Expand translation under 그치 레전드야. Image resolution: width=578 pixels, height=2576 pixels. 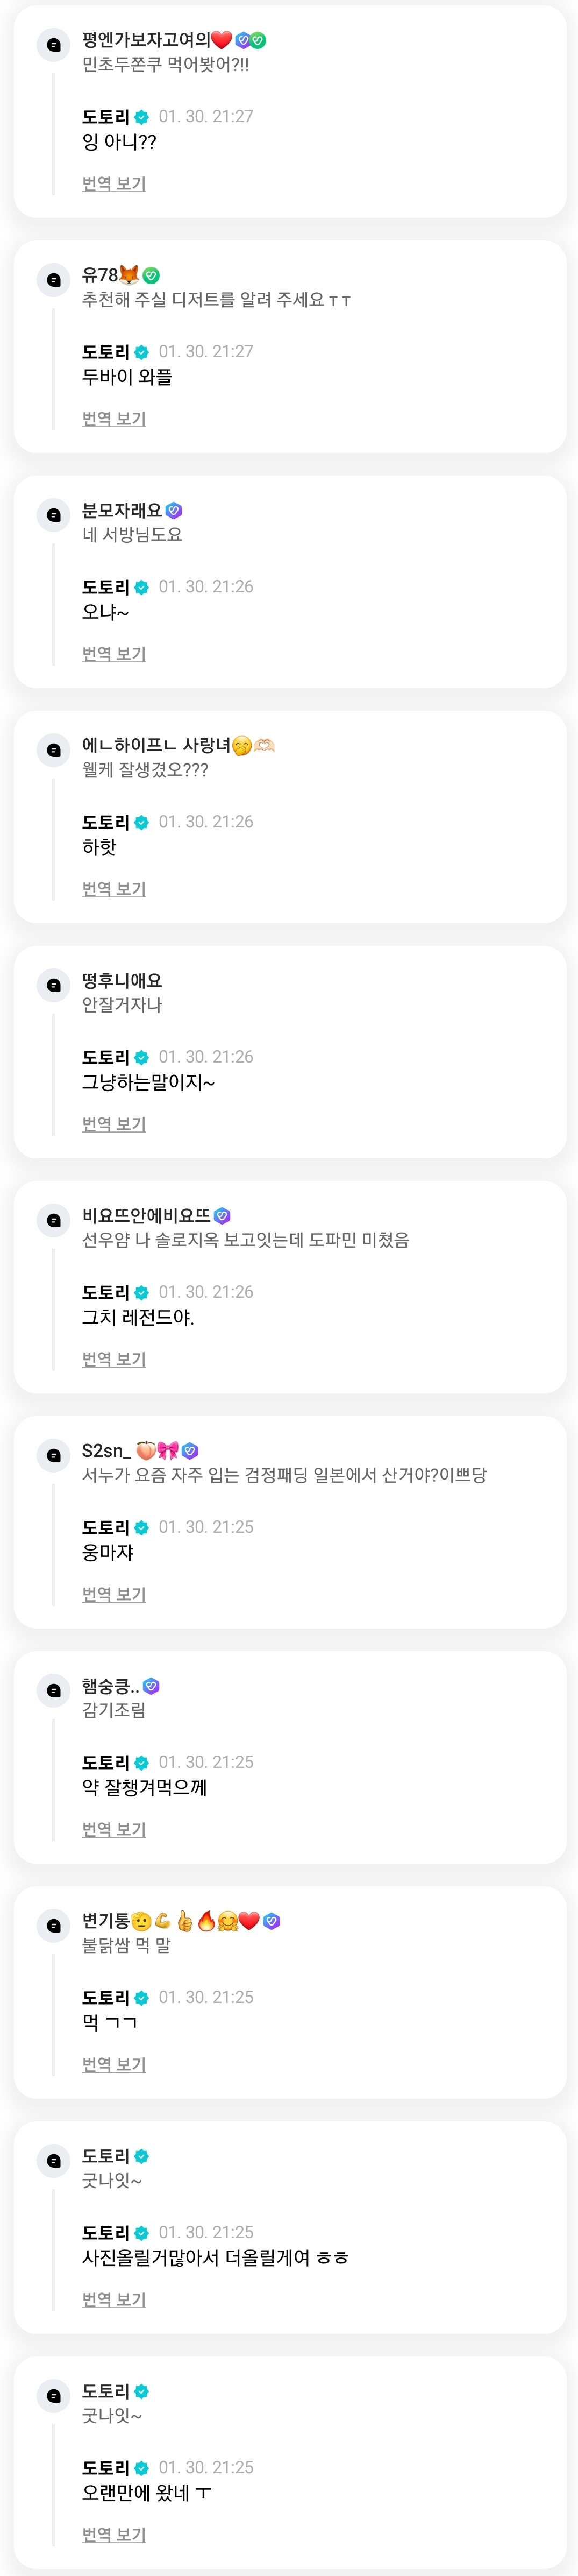point(114,1359)
